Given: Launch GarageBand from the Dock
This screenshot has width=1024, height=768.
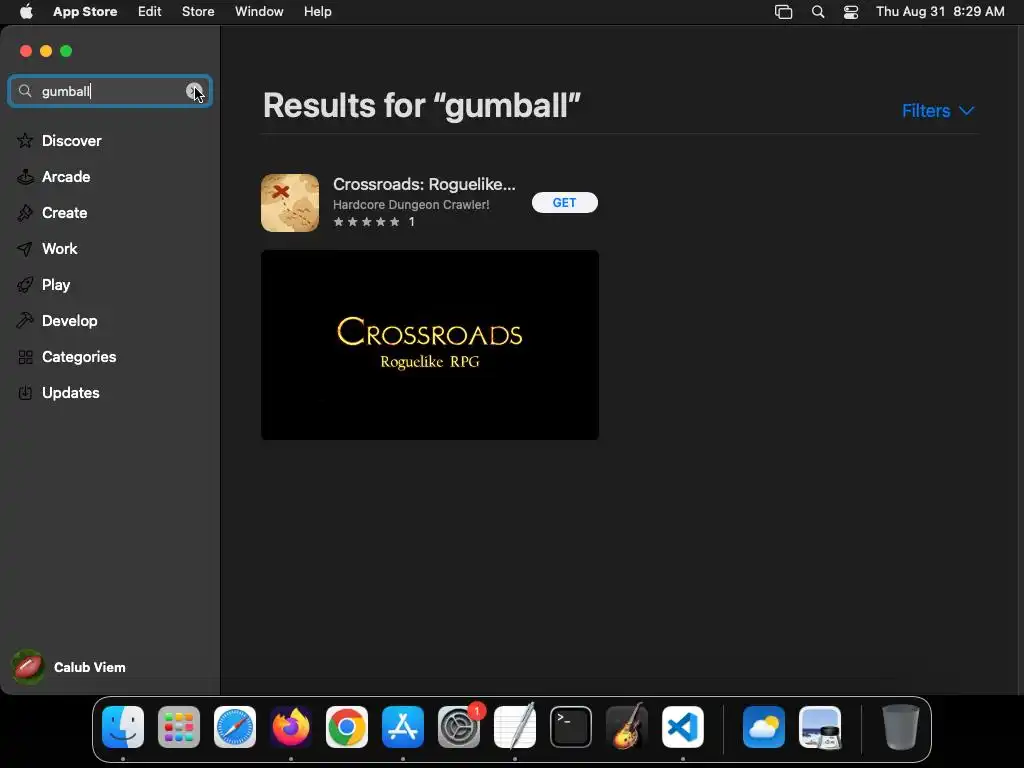Looking at the screenshot, I should [x=627, y=727].
